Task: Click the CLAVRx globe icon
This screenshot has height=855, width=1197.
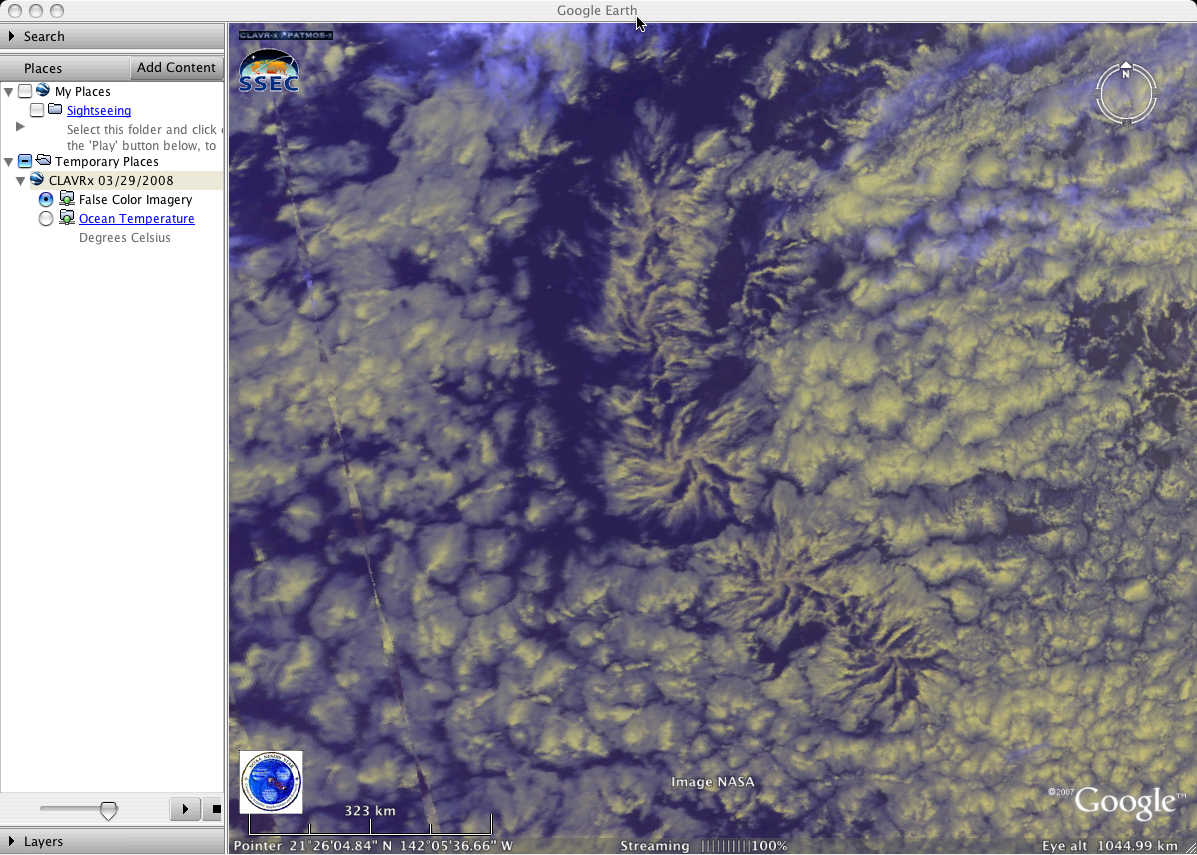Action: 37,180
